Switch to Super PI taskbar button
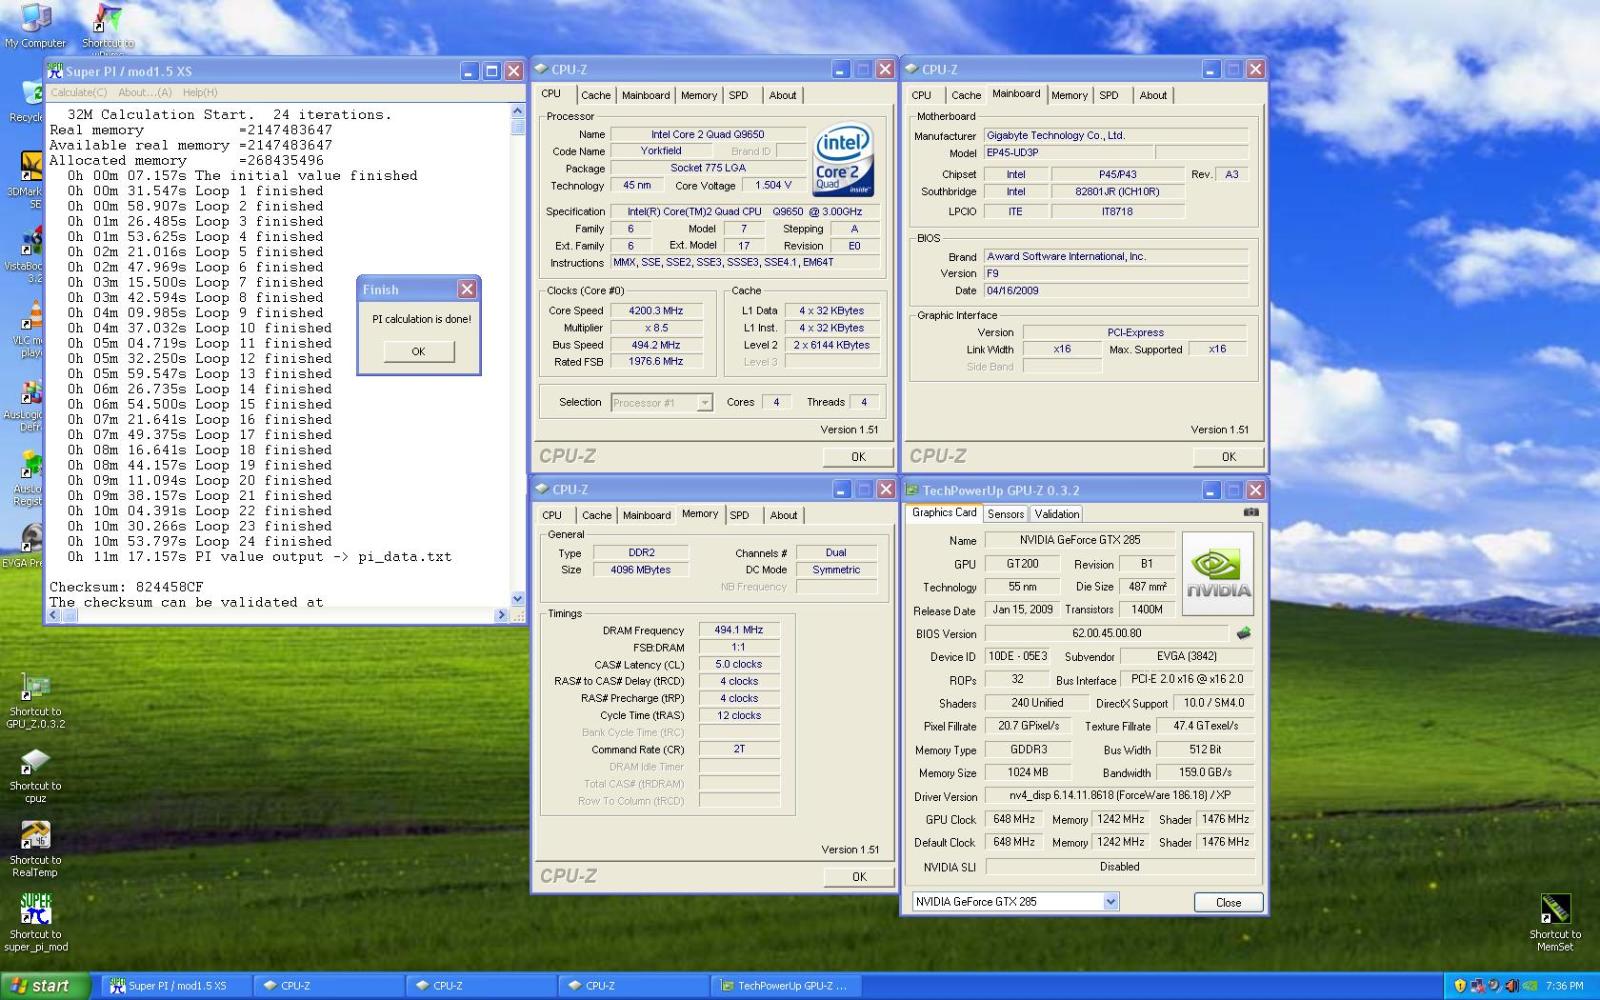Viewport: 1600px width, 1000px height. 174,986
